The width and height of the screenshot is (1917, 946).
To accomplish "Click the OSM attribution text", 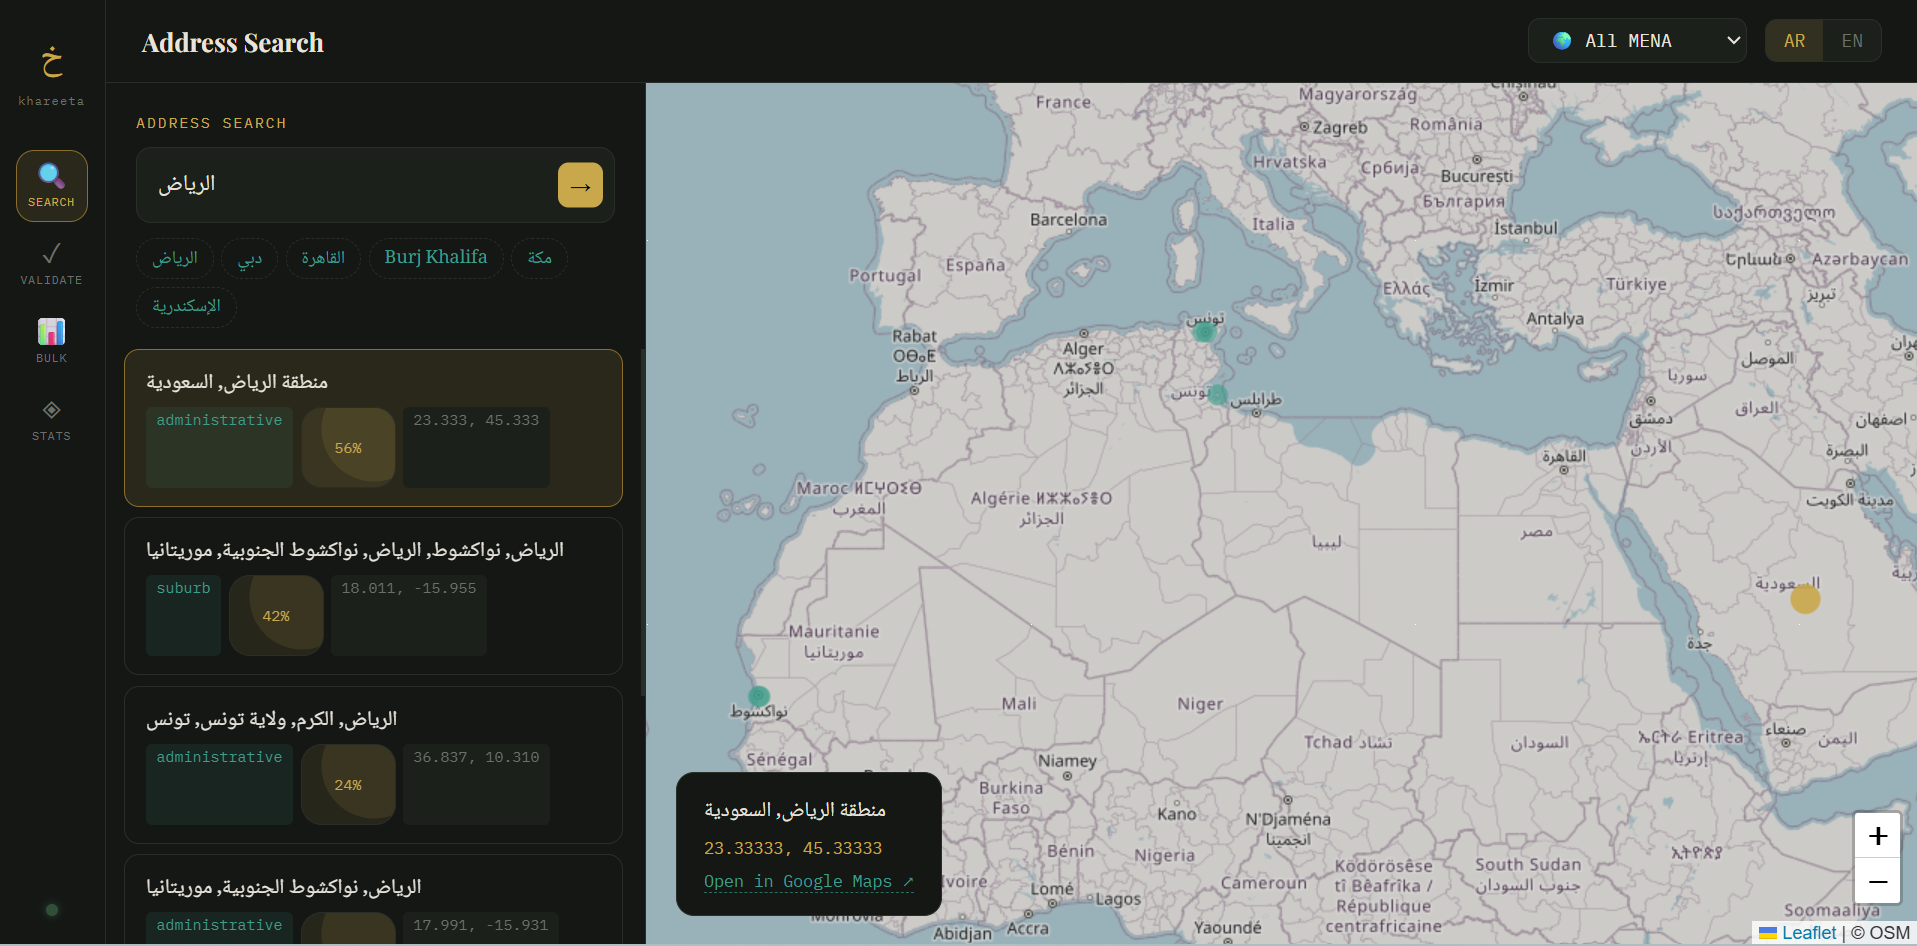I will click(x=1880, y=933).
